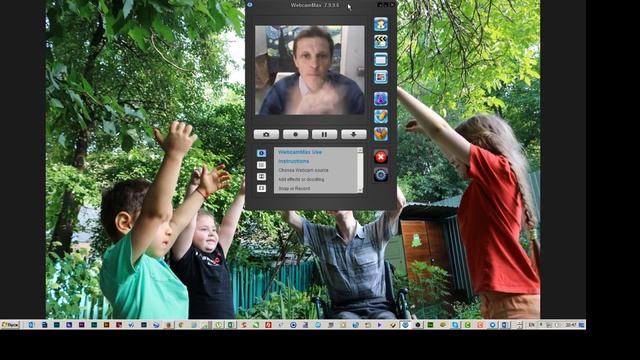Select the first (highlighted) left panel tab
This screenshot has width=640, height=360.
coord(261,153)
